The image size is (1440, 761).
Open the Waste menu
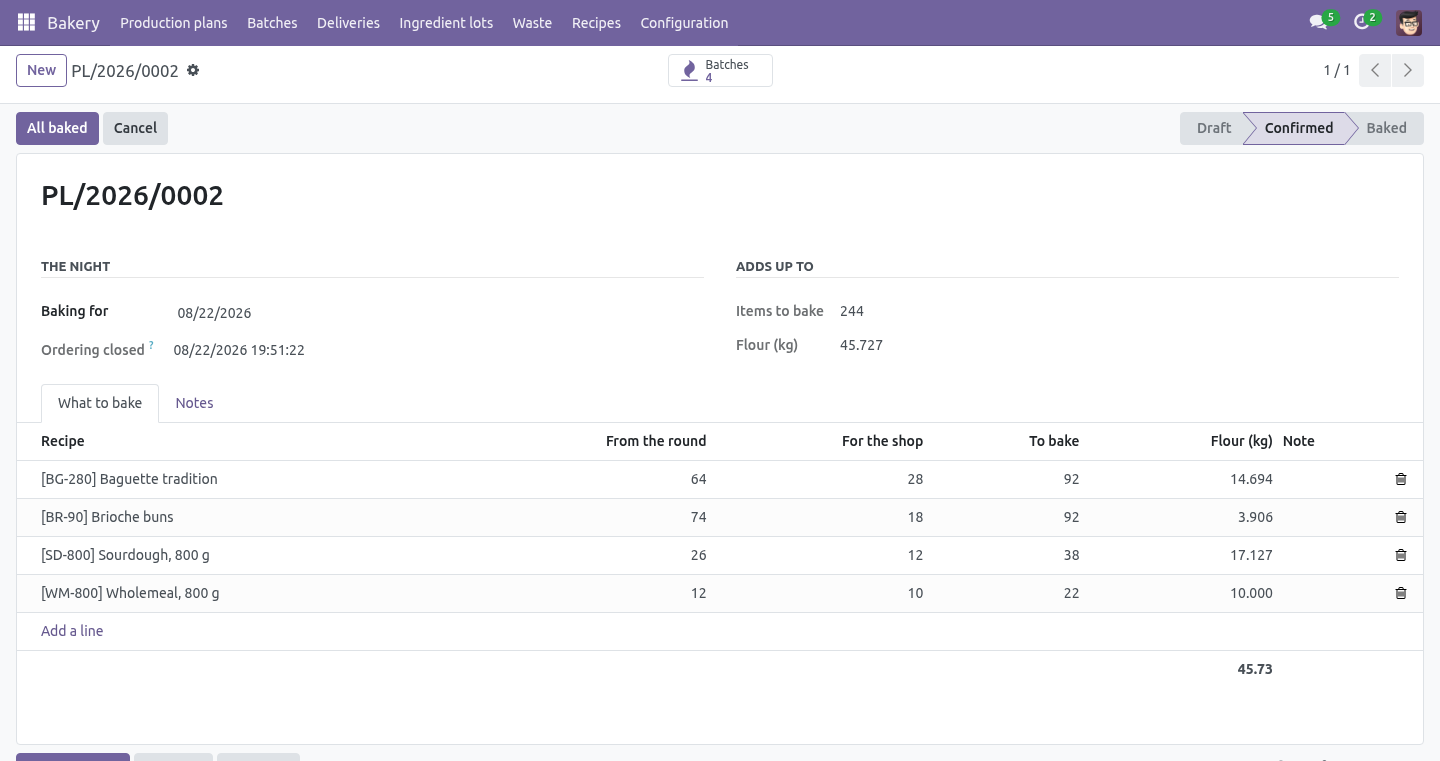[532, 22]
